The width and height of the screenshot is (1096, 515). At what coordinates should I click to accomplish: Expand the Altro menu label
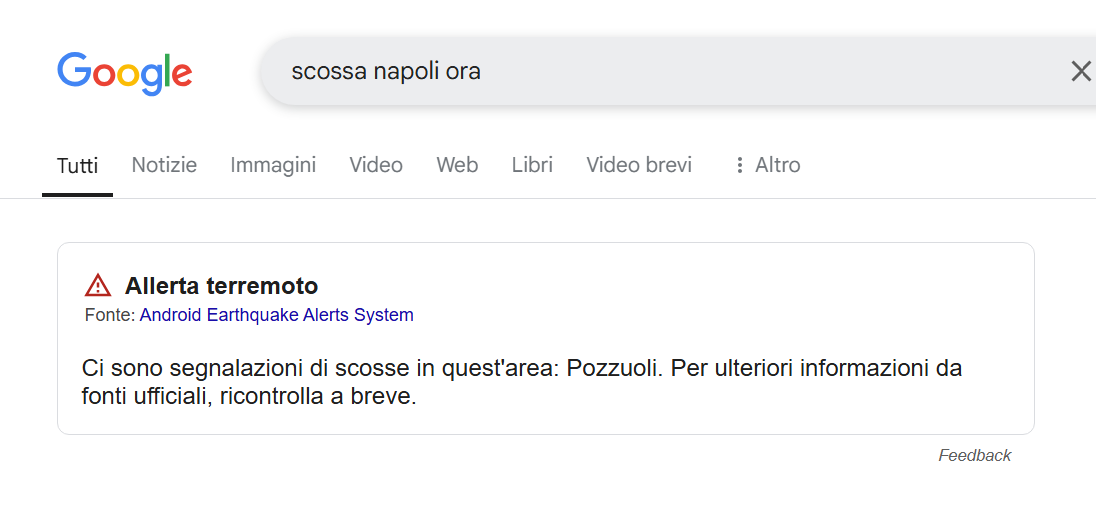pyautogui.click(x=778, y=165)
